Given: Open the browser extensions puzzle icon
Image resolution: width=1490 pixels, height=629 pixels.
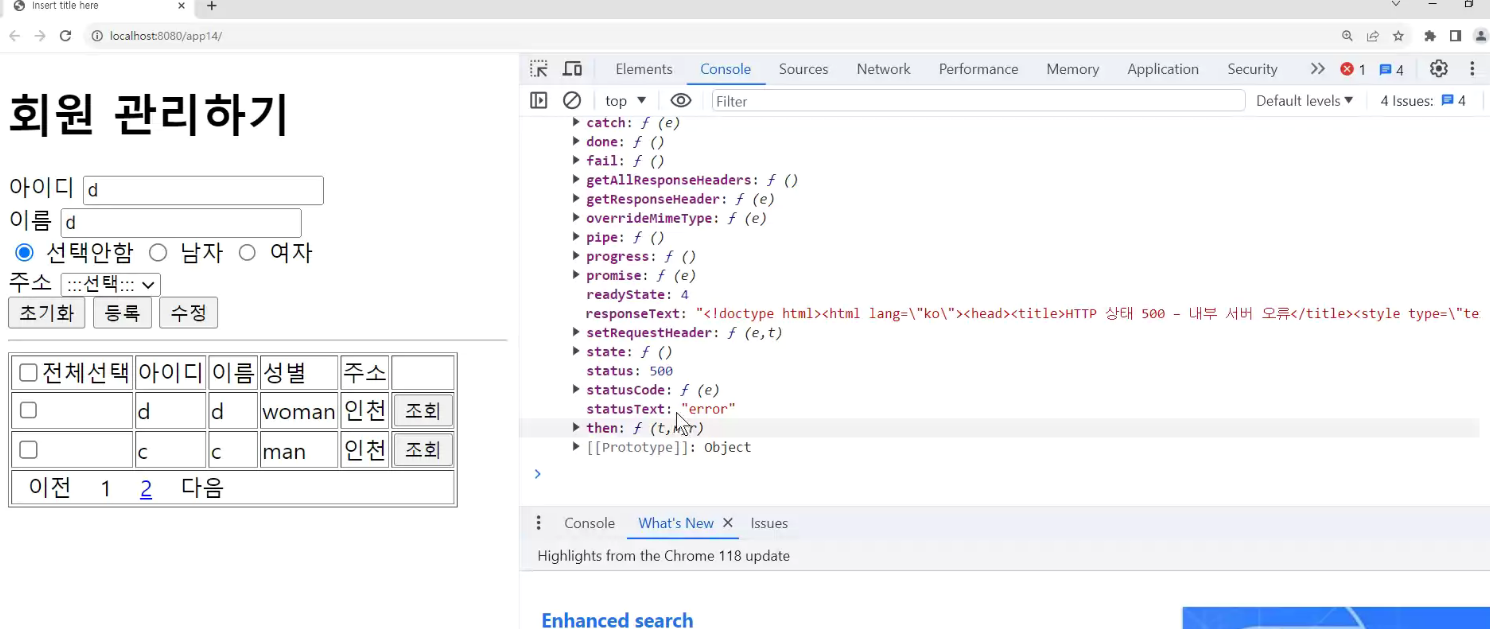Looking at the screenshot, I should click(x=1430, y=36).
